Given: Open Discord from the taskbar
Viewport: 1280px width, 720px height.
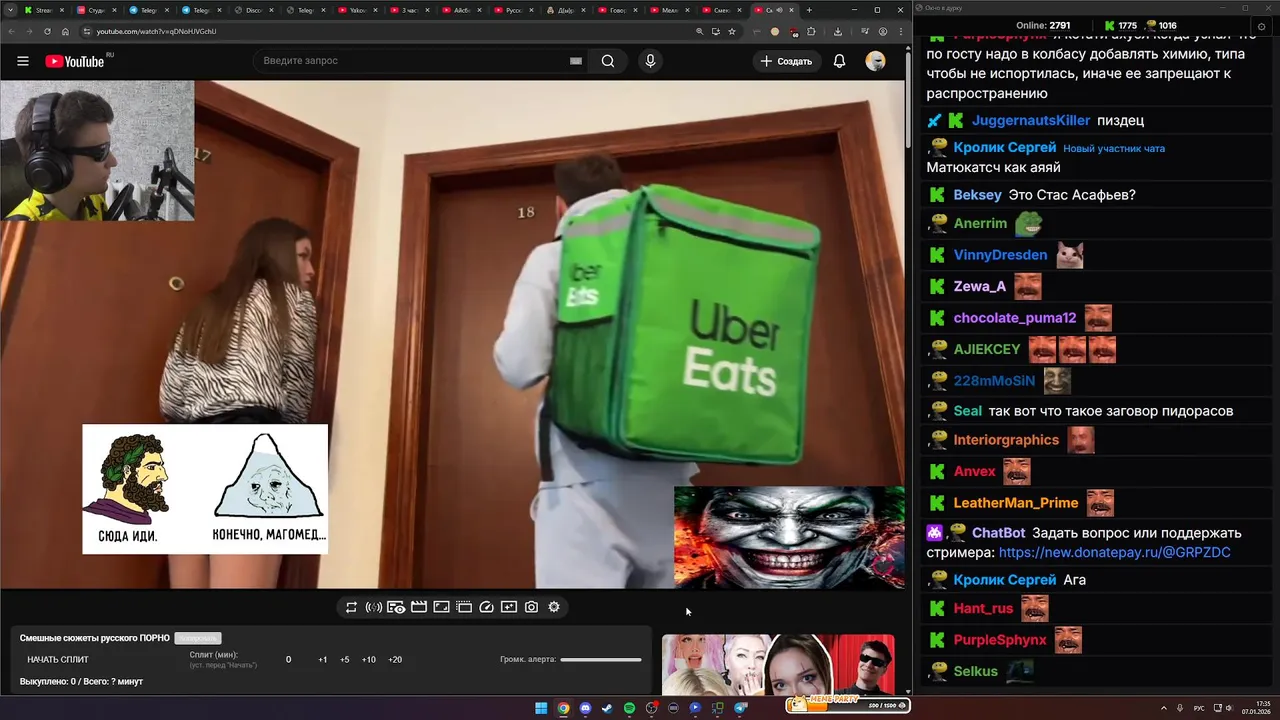Looking at the screenshot, I should 585,708.
